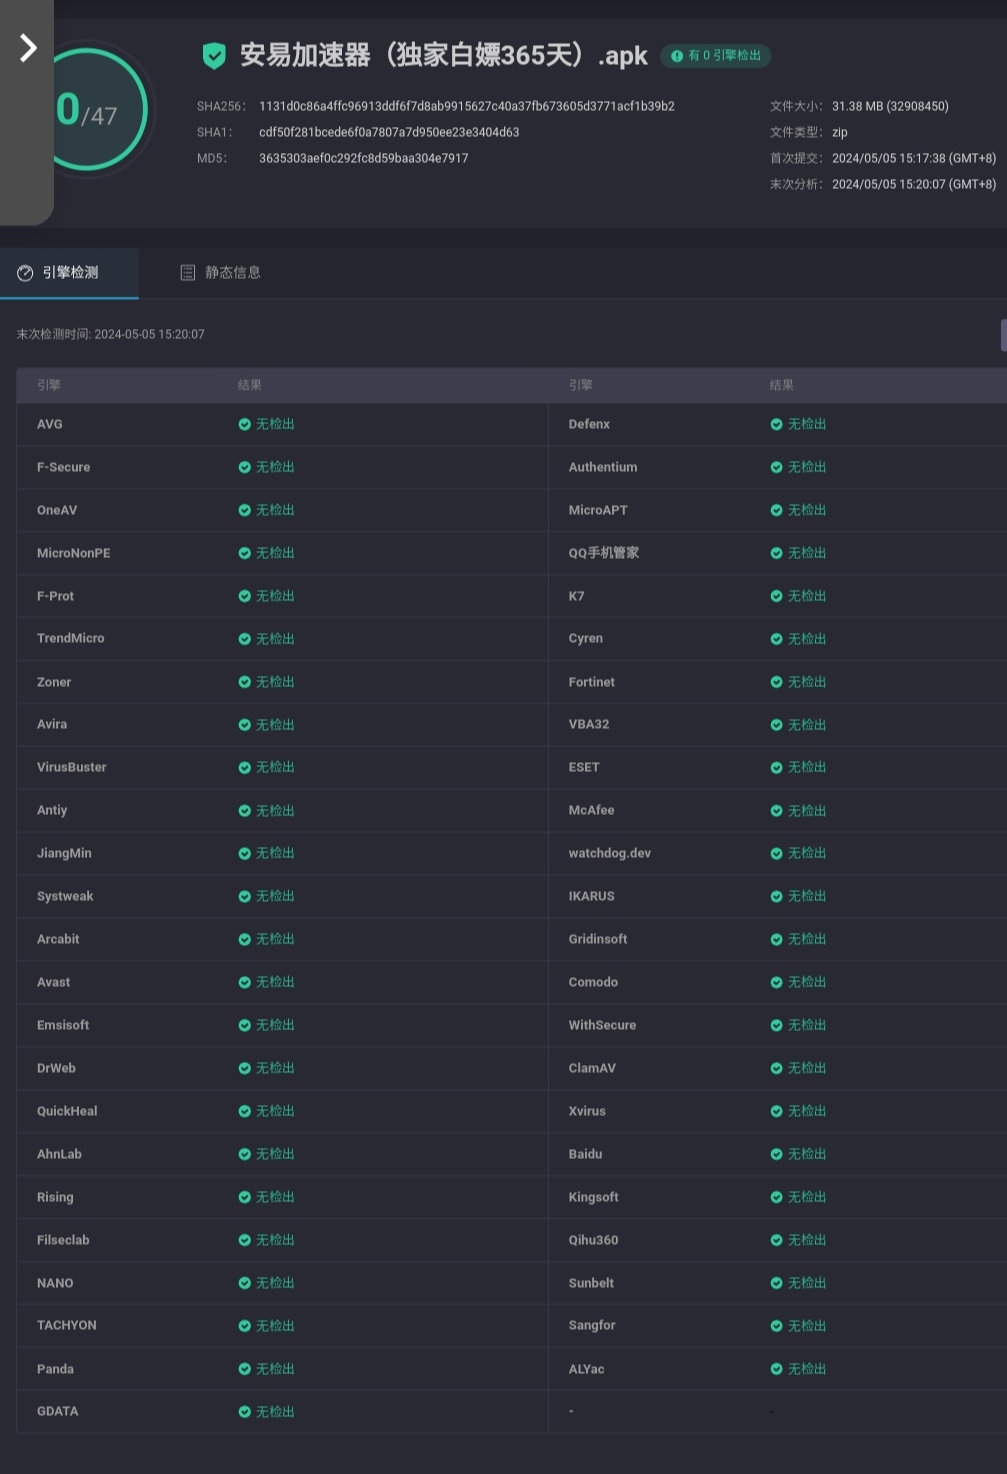Click the NANO engine name

[x=55, y=1283]
